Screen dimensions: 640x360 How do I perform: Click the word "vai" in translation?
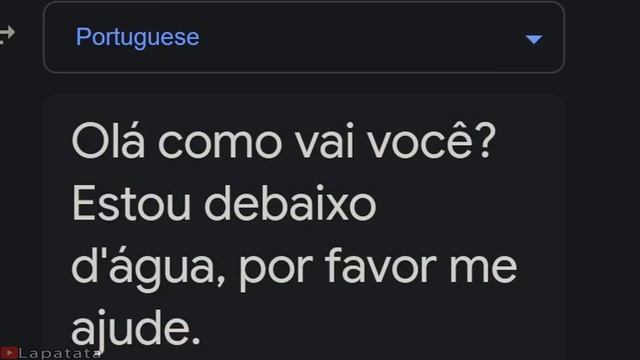[x=324, y=141]
